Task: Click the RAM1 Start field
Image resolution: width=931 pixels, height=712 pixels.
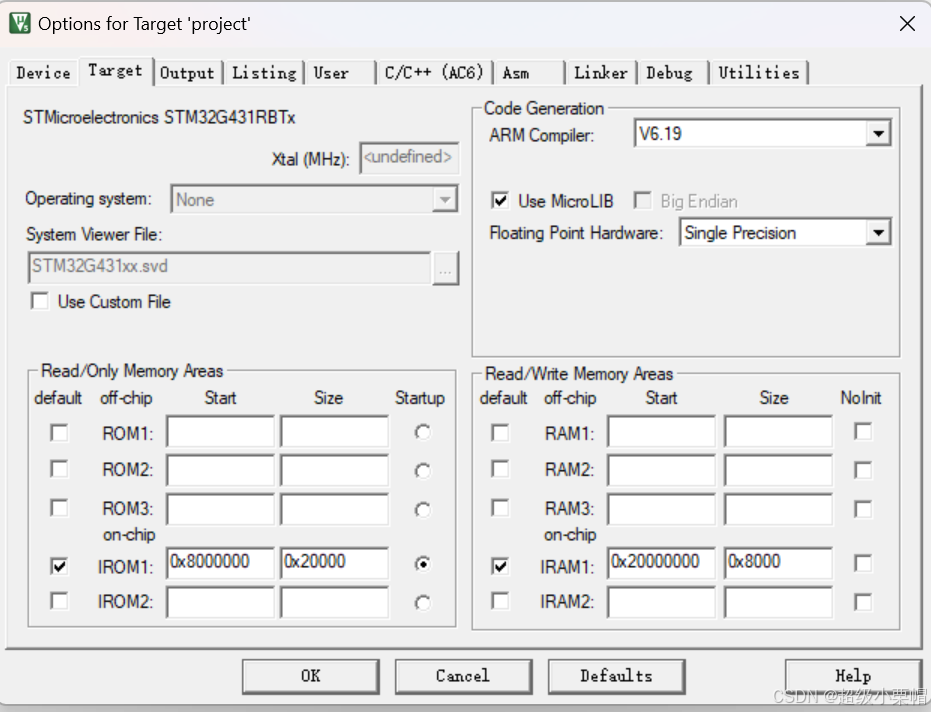Action: tap(661, 432)
